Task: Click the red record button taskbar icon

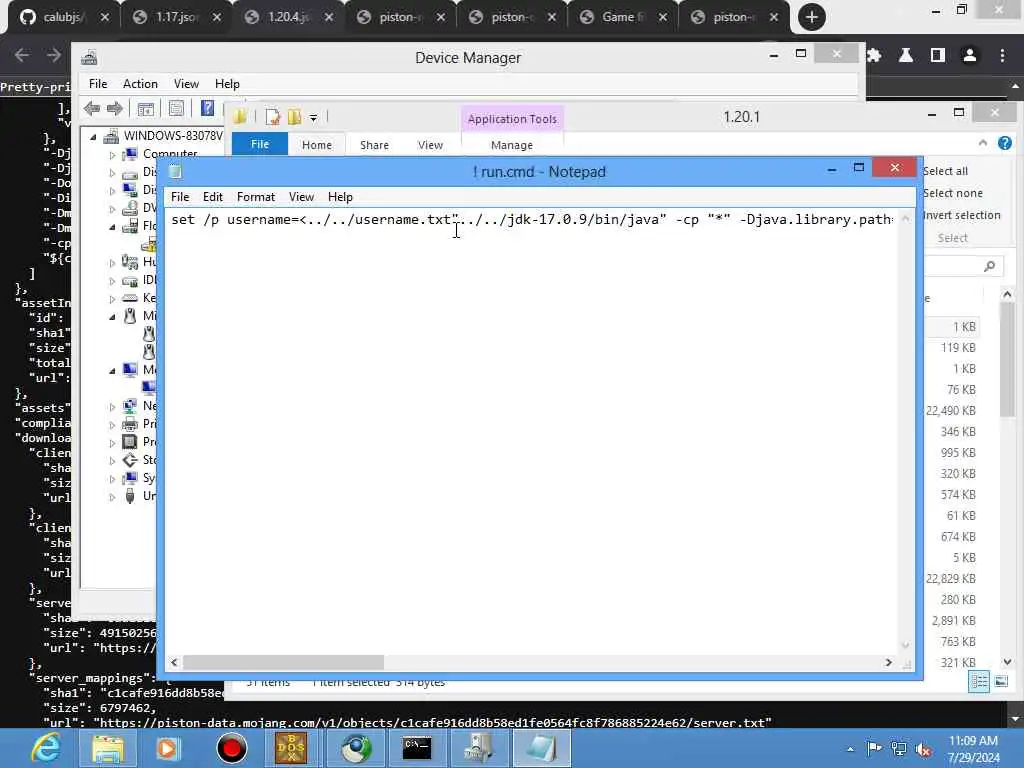Action: 231,748
